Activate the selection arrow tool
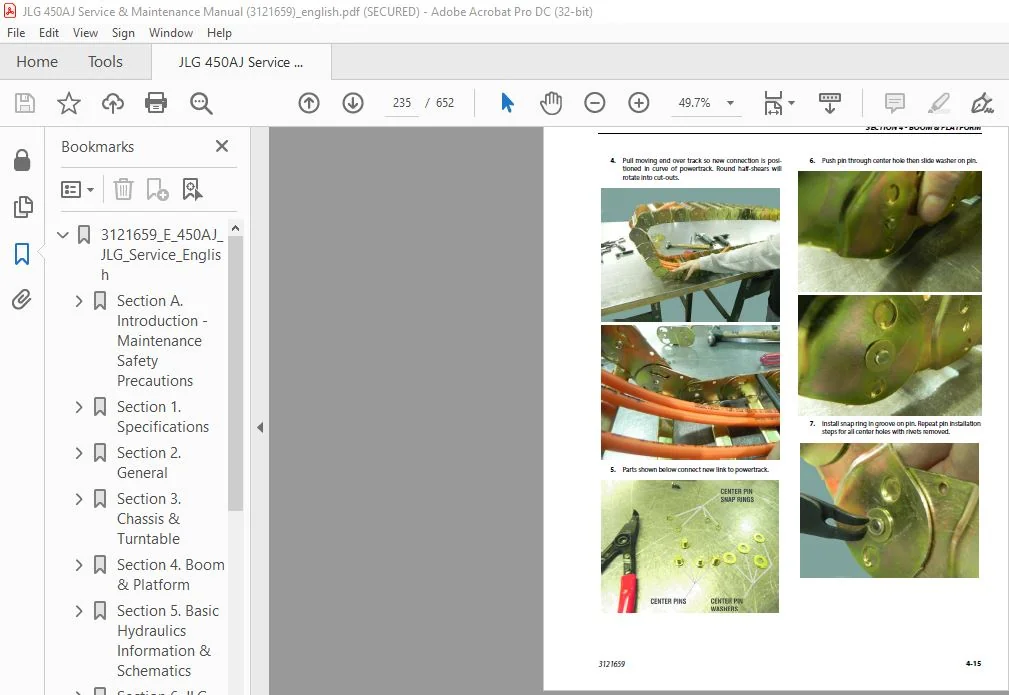 [507, 103]
